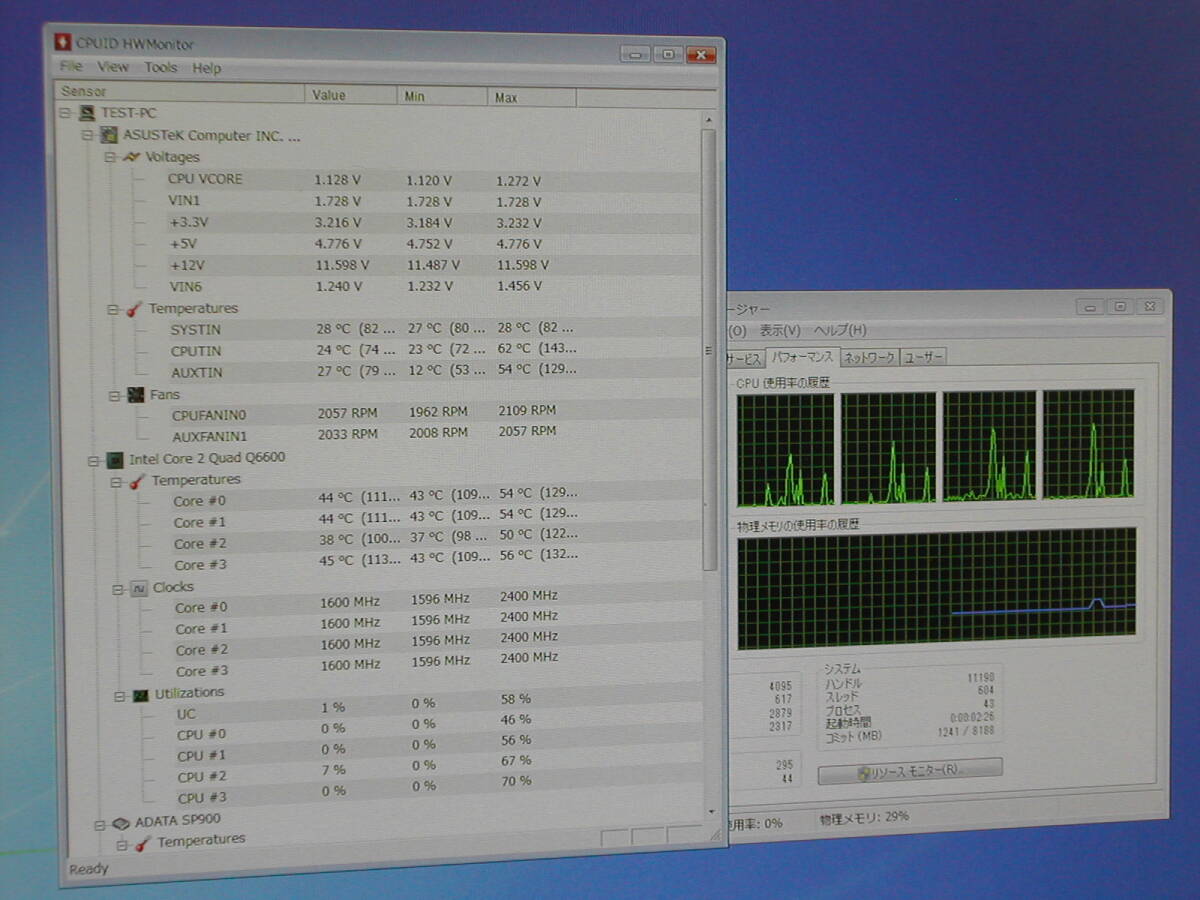
Task: Click the 物理メモリ: 29% status text
Action: (x=864, y=817)
